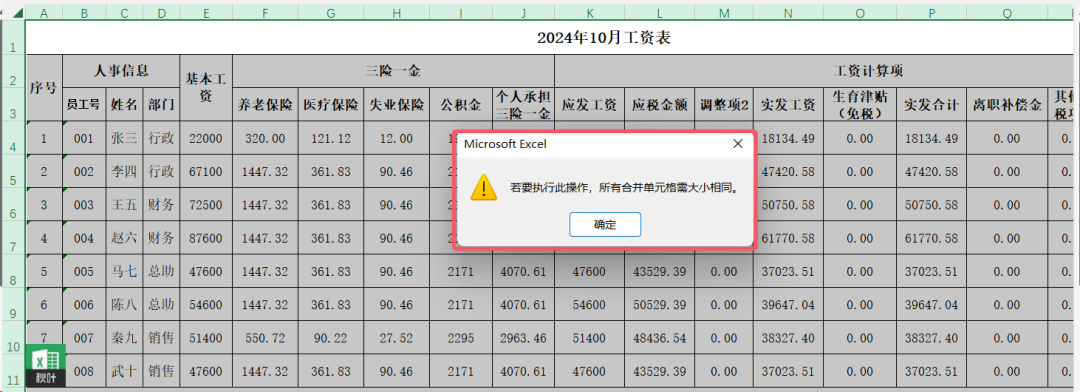Select the 部门 header cell
The image size is (1080, 392).
pyautogui.click(x=162, y=105)
